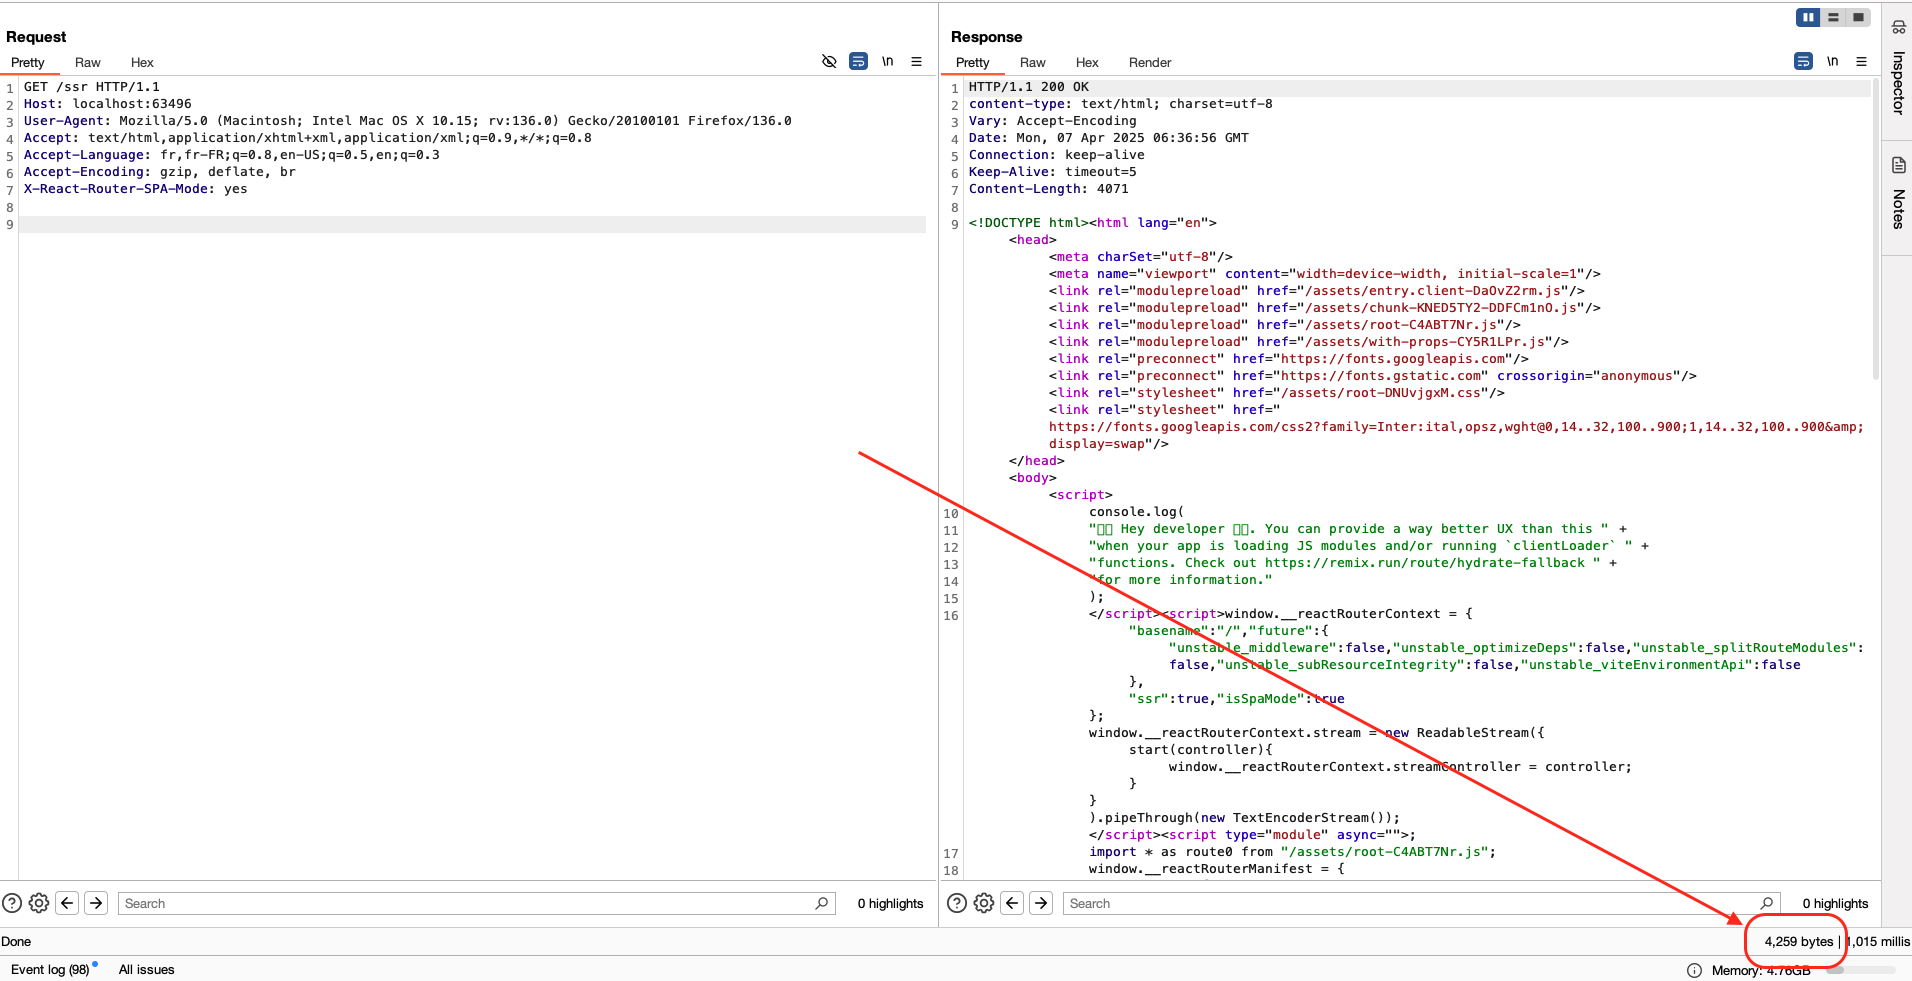Toggle show newlines \n in Request panel
Viewport: 1912px width, 981px height.
[x=887, y=61]
